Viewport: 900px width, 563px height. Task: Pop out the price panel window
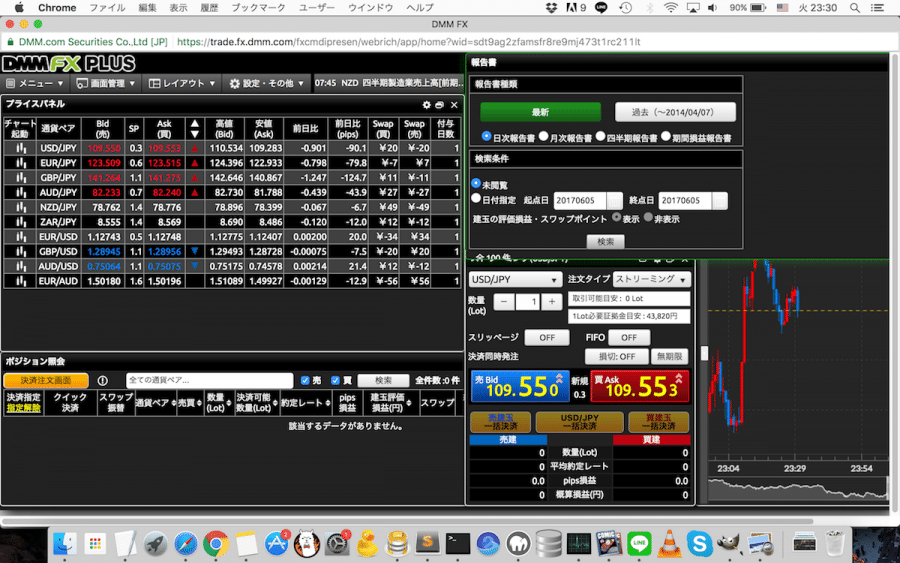pyautogui.click(x=440, y=104)
